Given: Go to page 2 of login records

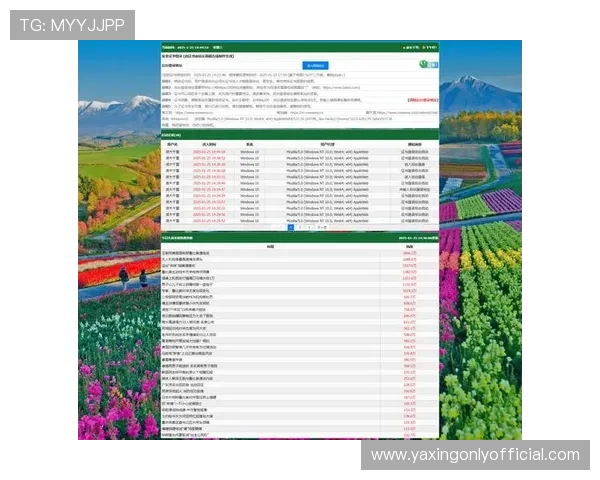Looking at the screenshot, I should [x=301, y=227].
